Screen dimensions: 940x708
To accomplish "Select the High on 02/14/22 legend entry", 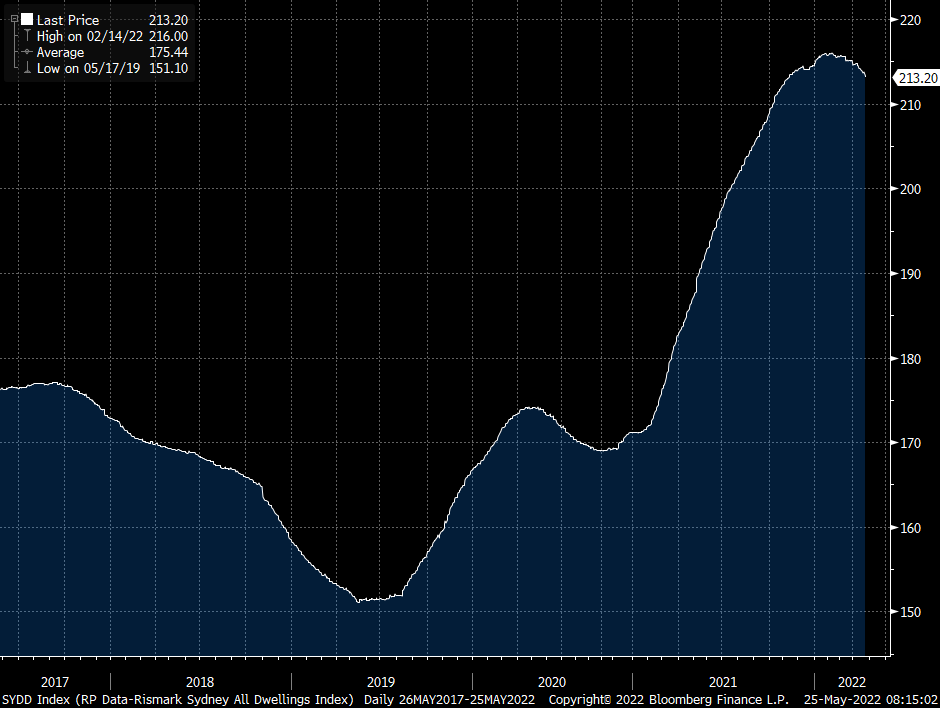I will coord(88,36).
